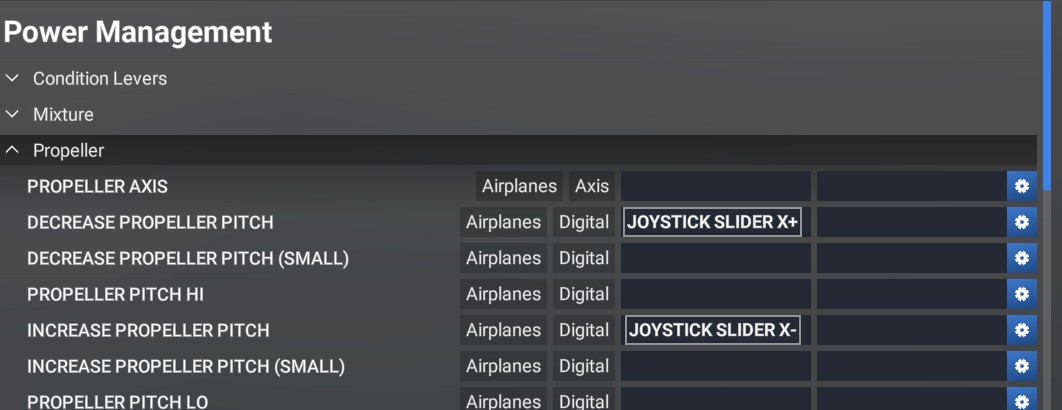Open gear settings for INCREASE PROPELLER PITCH (SMALL)
The image size is (1062, 410).
click(1021, 366)
